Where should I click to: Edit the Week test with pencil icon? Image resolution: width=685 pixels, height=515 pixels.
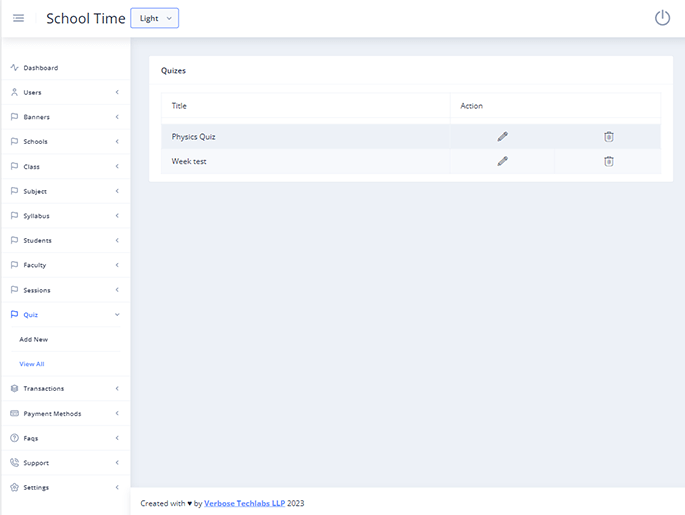coord(502,161)
